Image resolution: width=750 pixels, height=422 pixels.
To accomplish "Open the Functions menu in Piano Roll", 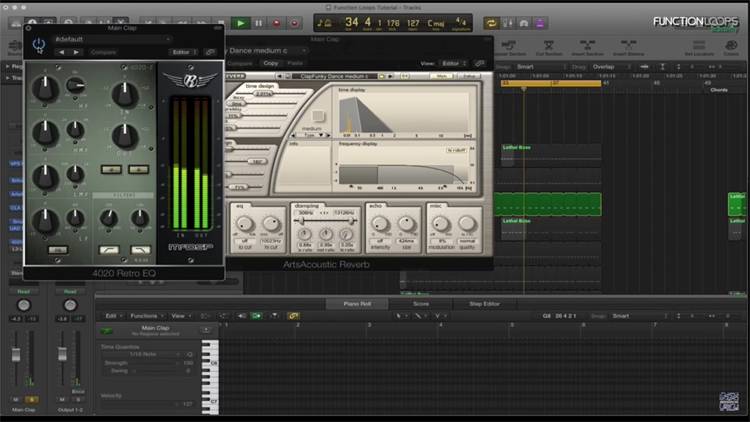I will point(145,315).
